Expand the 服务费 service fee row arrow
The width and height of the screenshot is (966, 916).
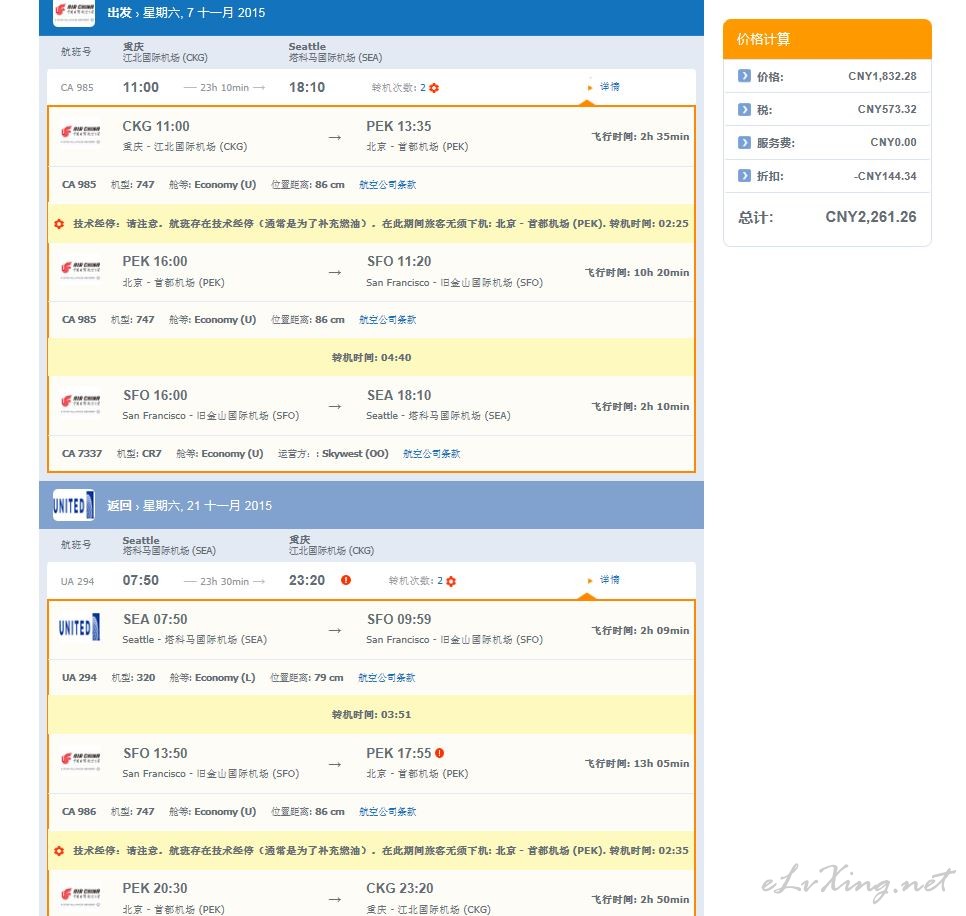tap(744, 142)
